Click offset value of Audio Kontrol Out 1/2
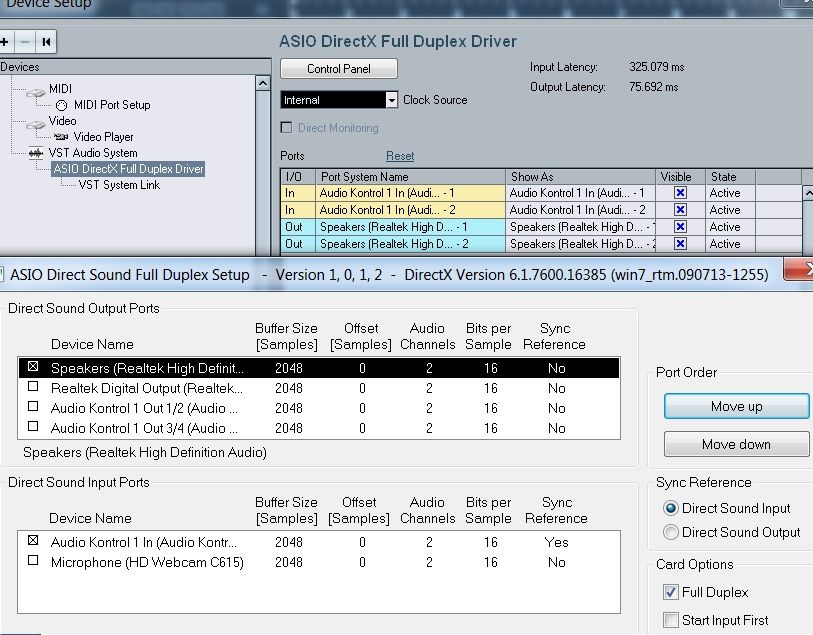 (x=362, y=408)
